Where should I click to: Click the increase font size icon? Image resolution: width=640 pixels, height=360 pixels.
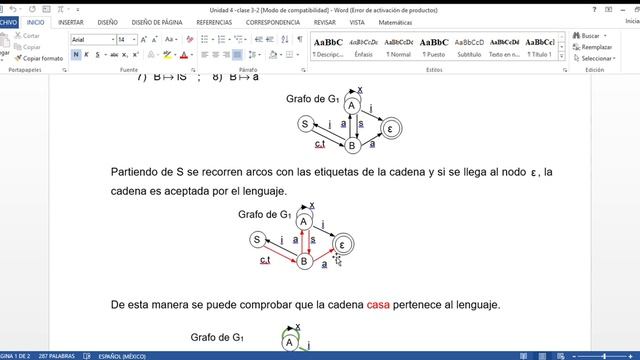(x=144, y=40)
